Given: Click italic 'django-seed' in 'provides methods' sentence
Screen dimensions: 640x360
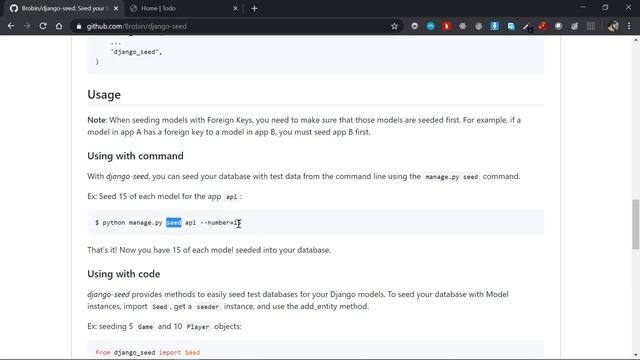Looking at the screenshot, I should [108, 294].
